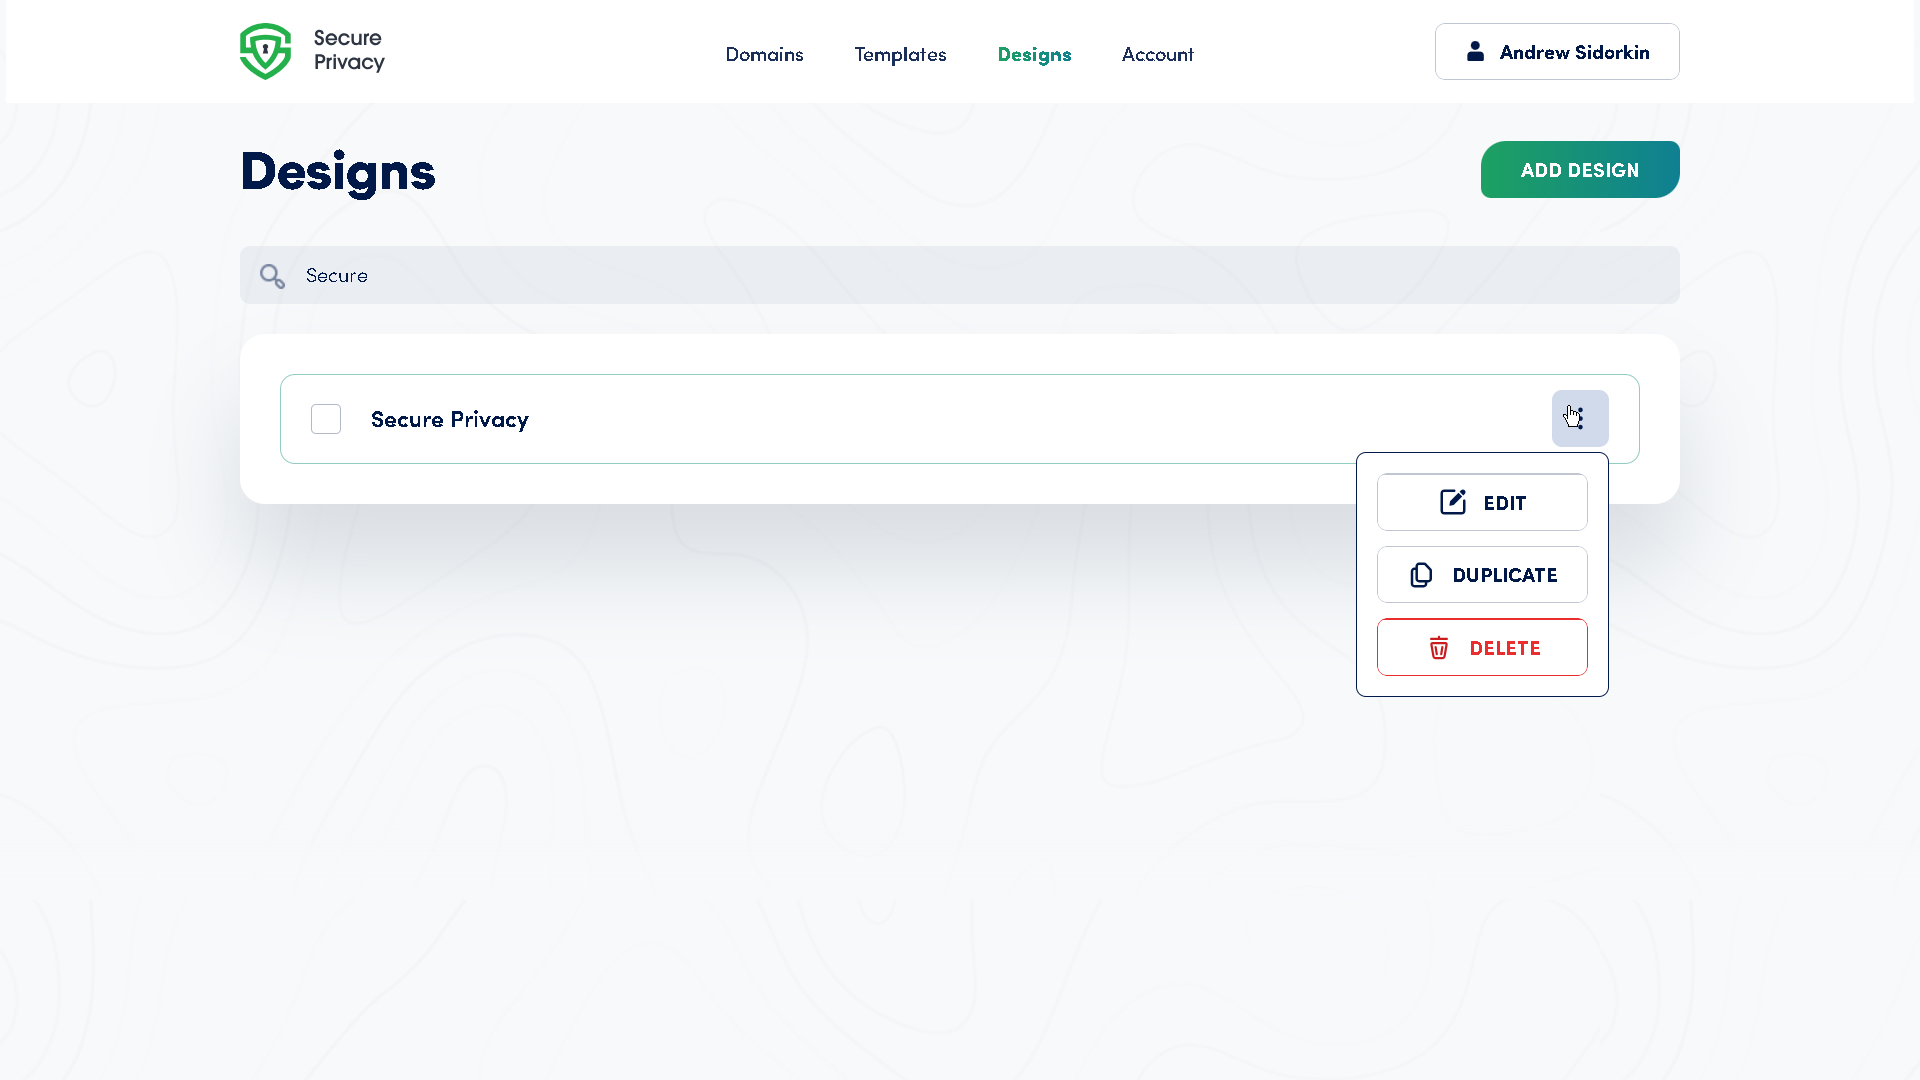The image size is (1920, 1080).
Task: Open the Account page
Action: [x=1157, y=55]
